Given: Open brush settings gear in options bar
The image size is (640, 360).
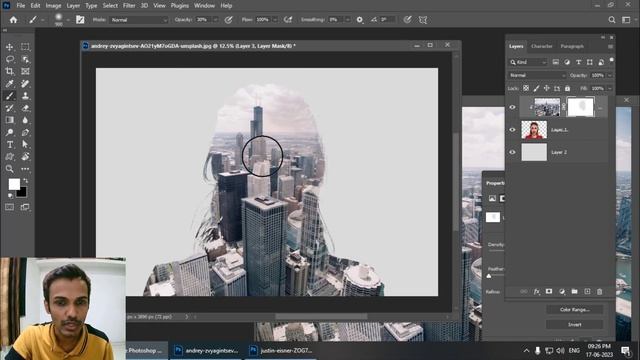Looking at the screenshot, I should tap(360, 20).
